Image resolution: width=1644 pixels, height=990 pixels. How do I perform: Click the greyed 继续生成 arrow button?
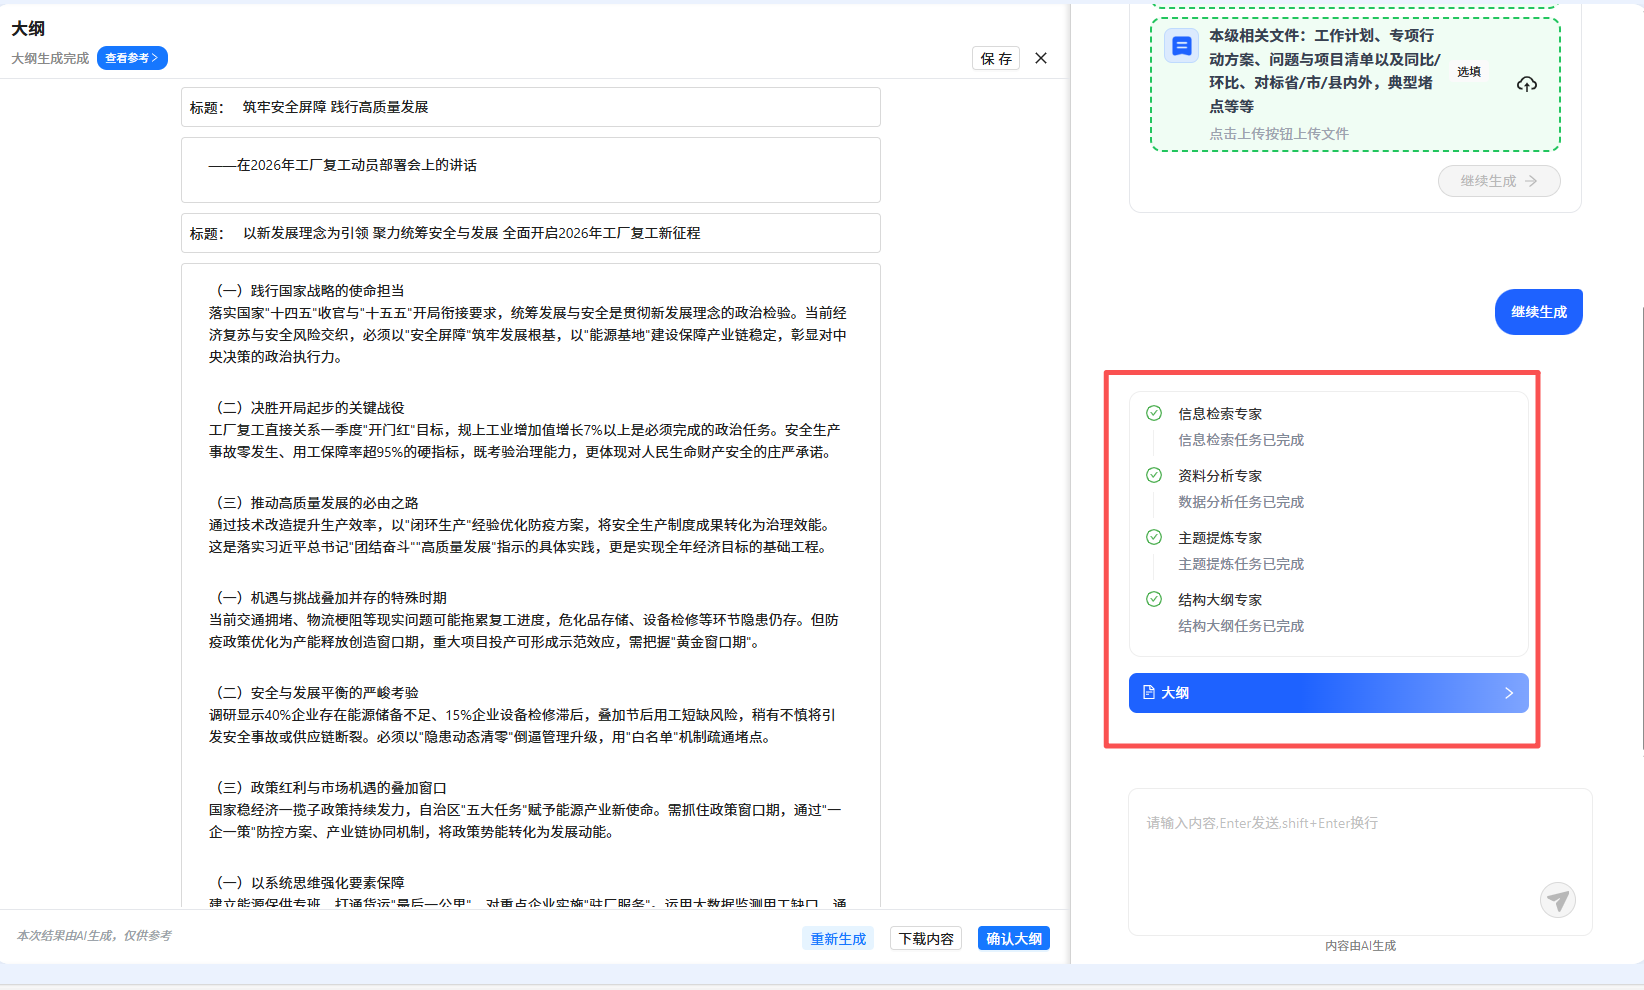click(x=1498, y=181)
